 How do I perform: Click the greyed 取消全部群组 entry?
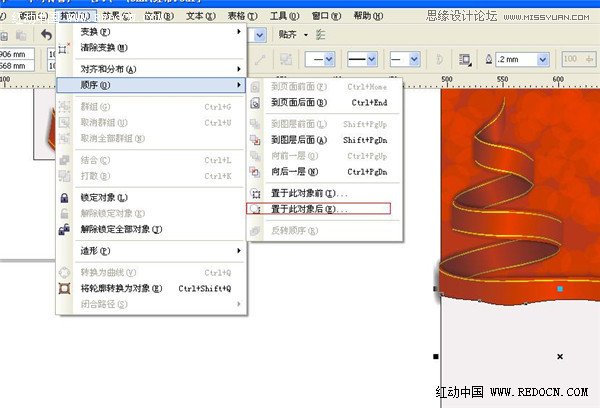[x=151, y=138]
